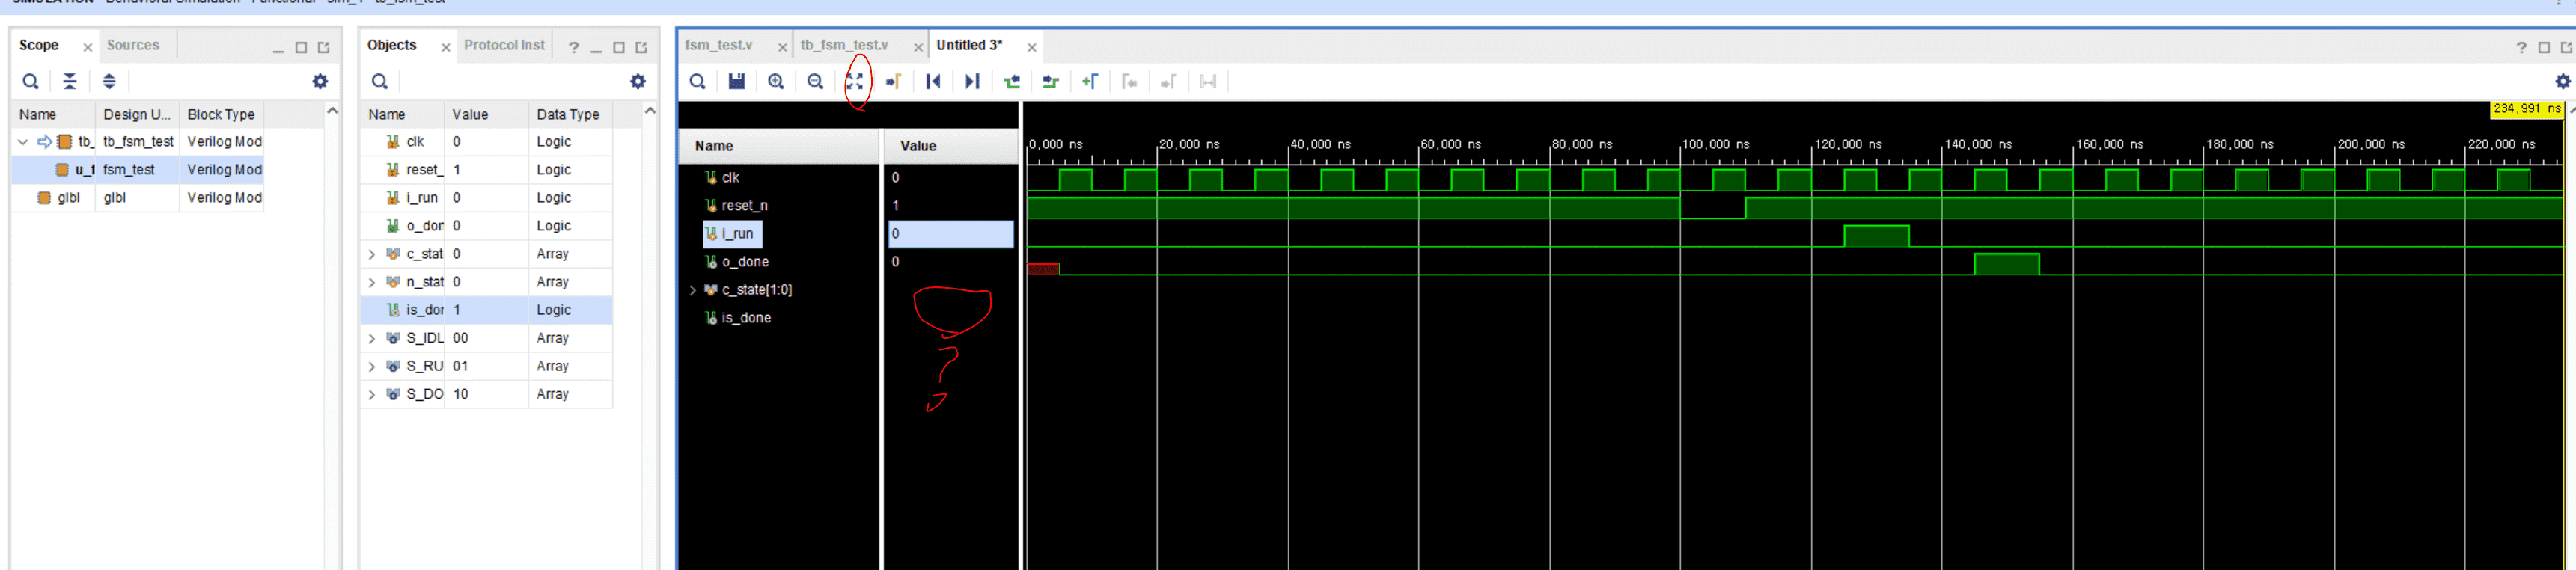Search the waveform window with the magnifier icon
The width and height of the screenshot is (2576, 570).
698,81
